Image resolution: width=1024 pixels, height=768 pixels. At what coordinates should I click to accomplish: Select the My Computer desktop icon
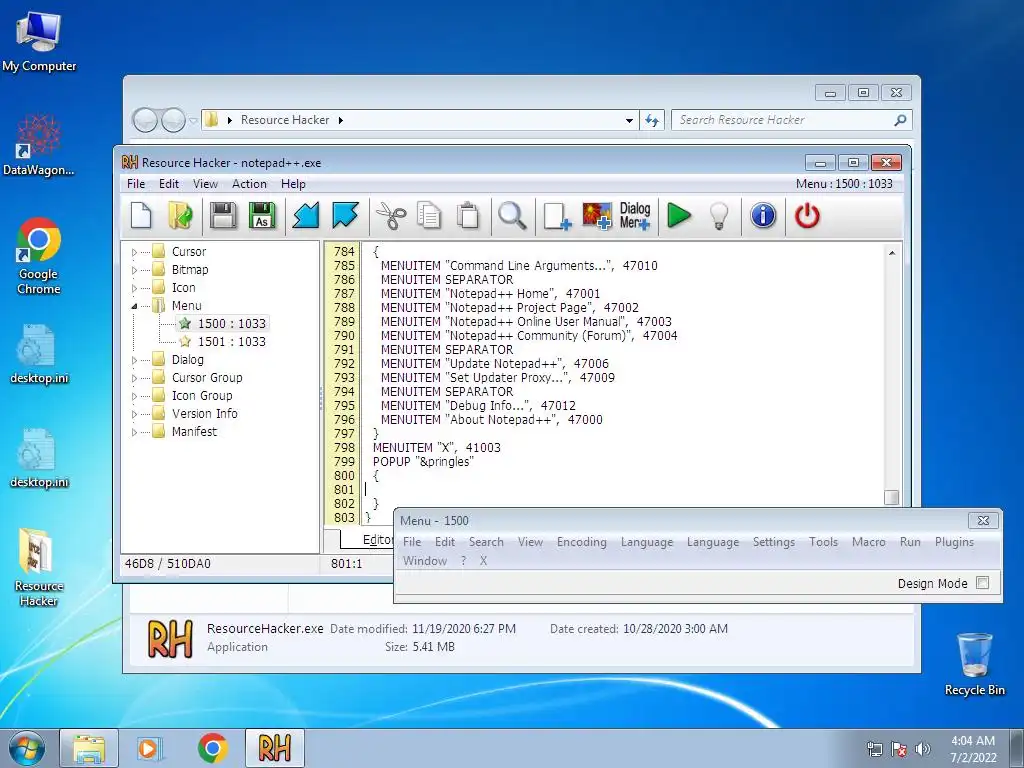(39, 41)
